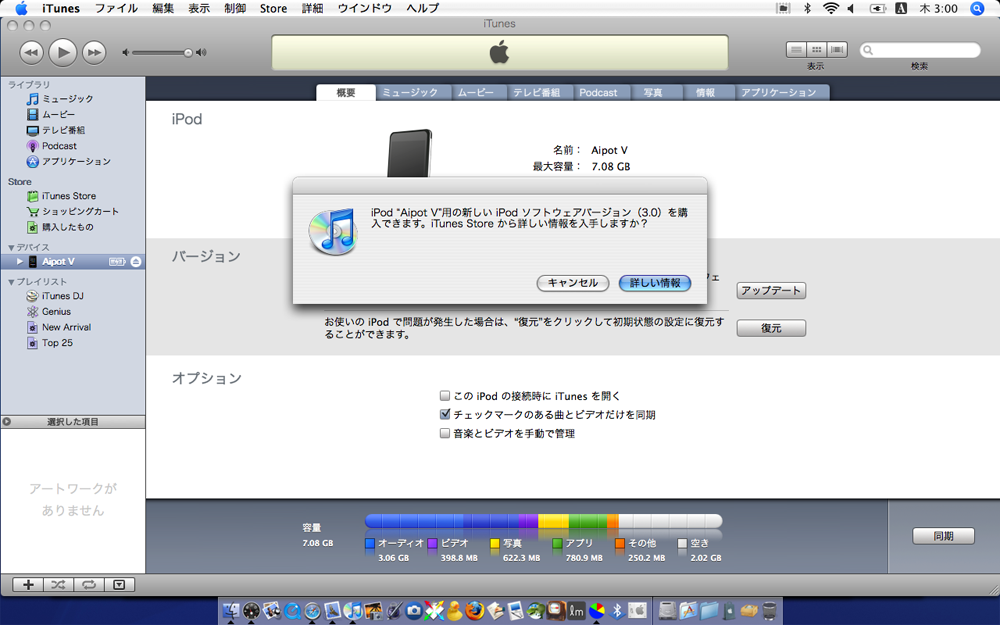This screenshot has height=625, width=1000.
Task: Switch to grid view display
Action: coord(816,49)
